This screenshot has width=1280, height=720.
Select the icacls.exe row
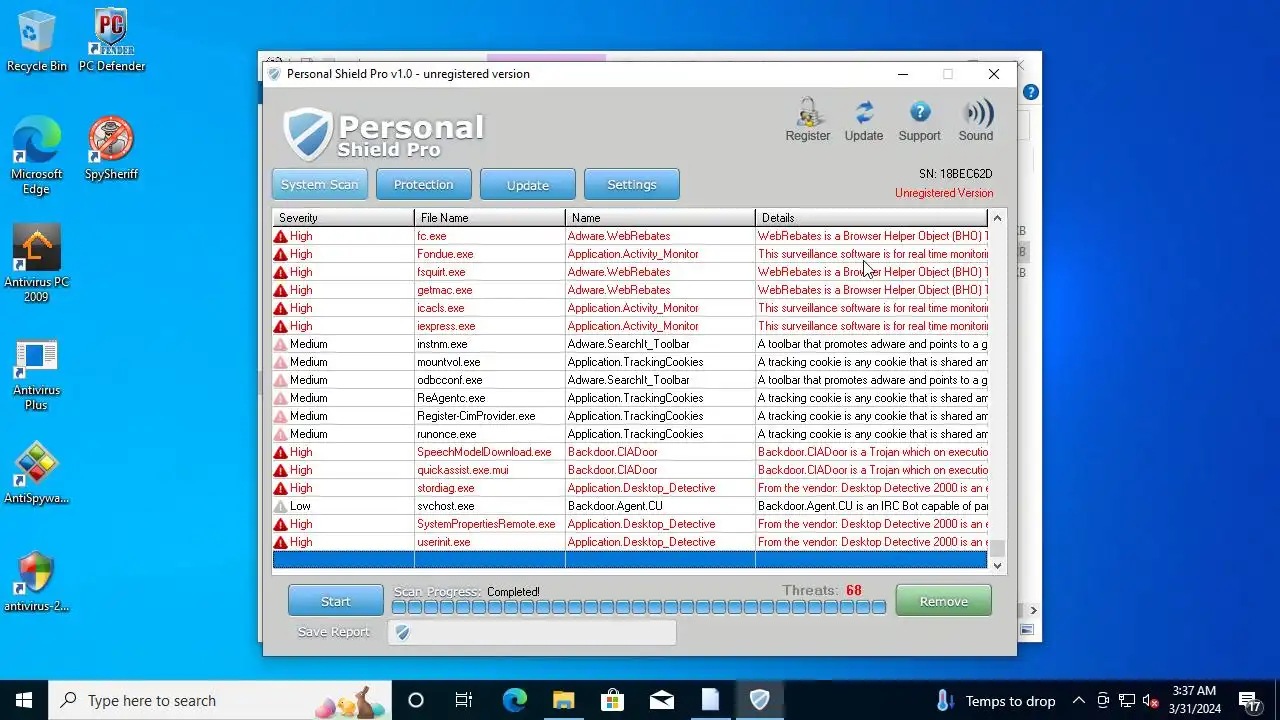pyautogui.click(x=630, y=308)
